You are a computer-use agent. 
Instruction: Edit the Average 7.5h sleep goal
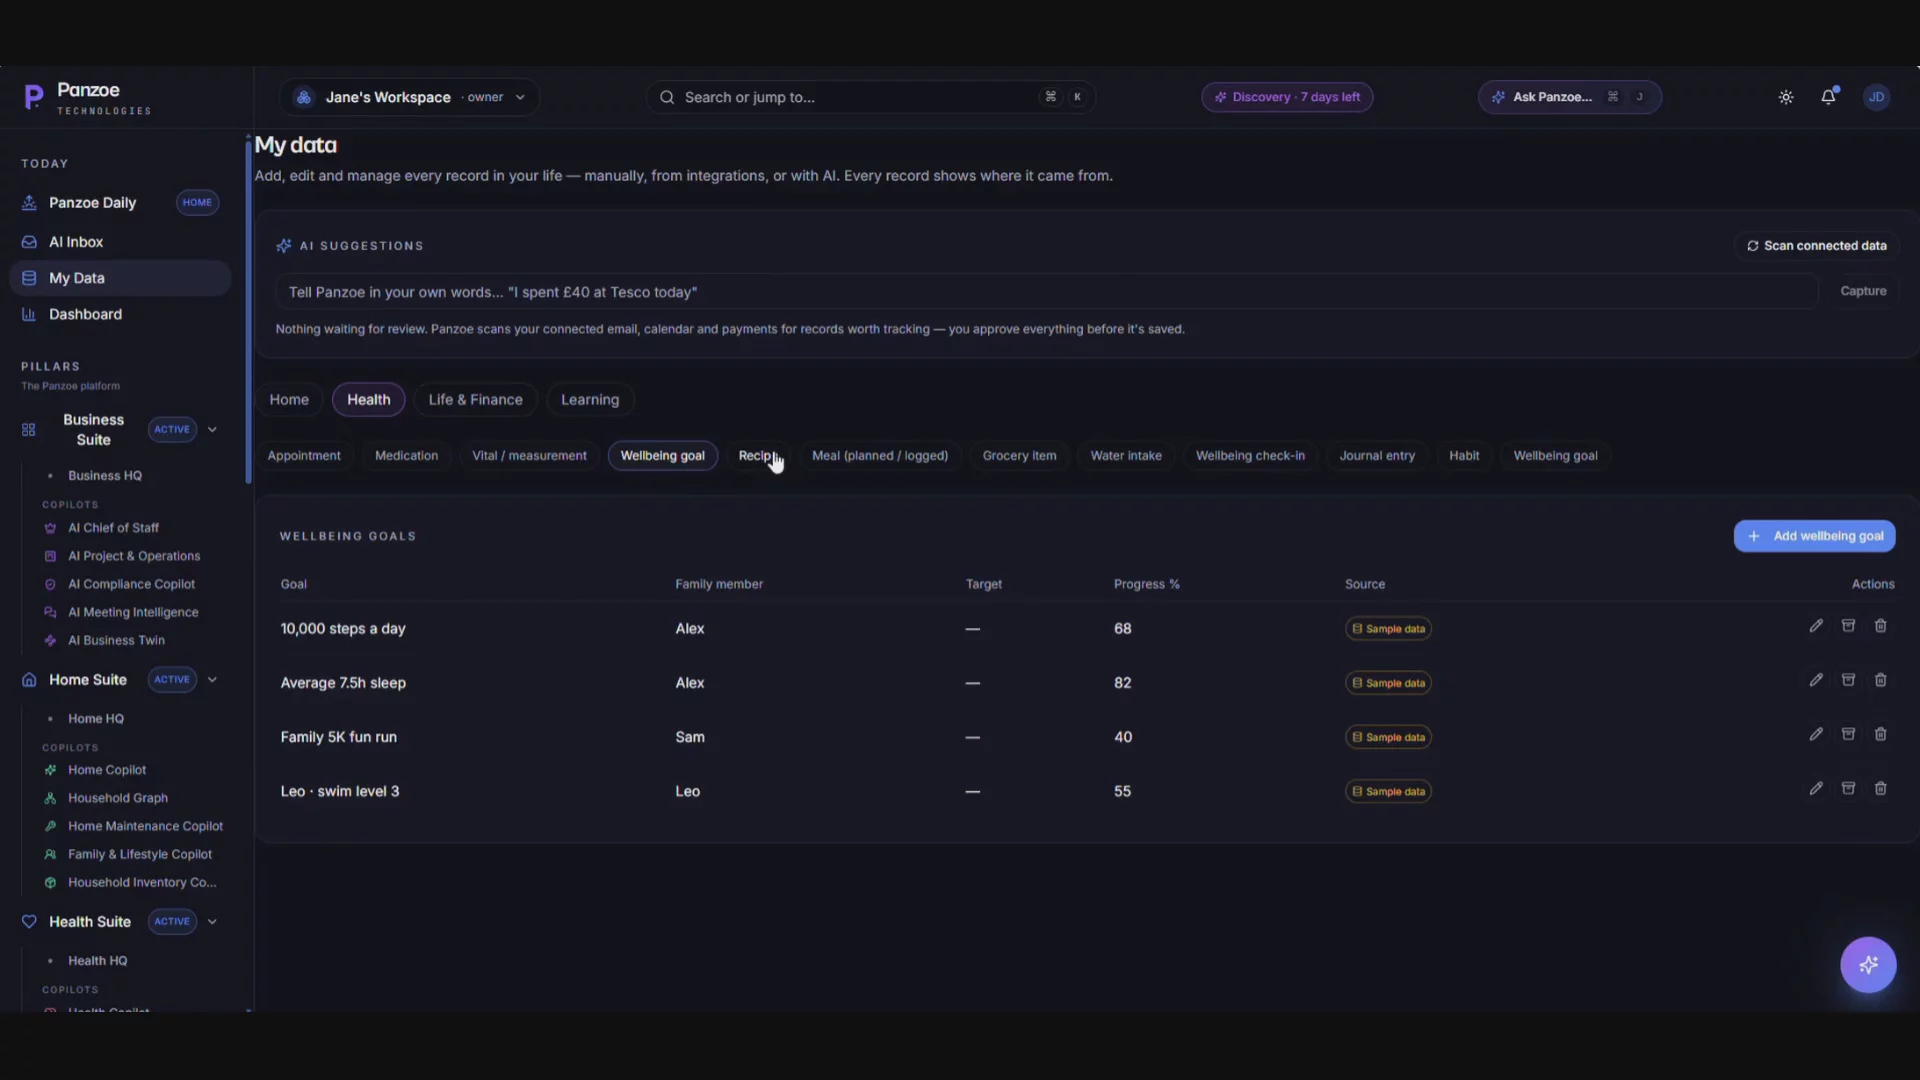click(x=1816, y=680)
